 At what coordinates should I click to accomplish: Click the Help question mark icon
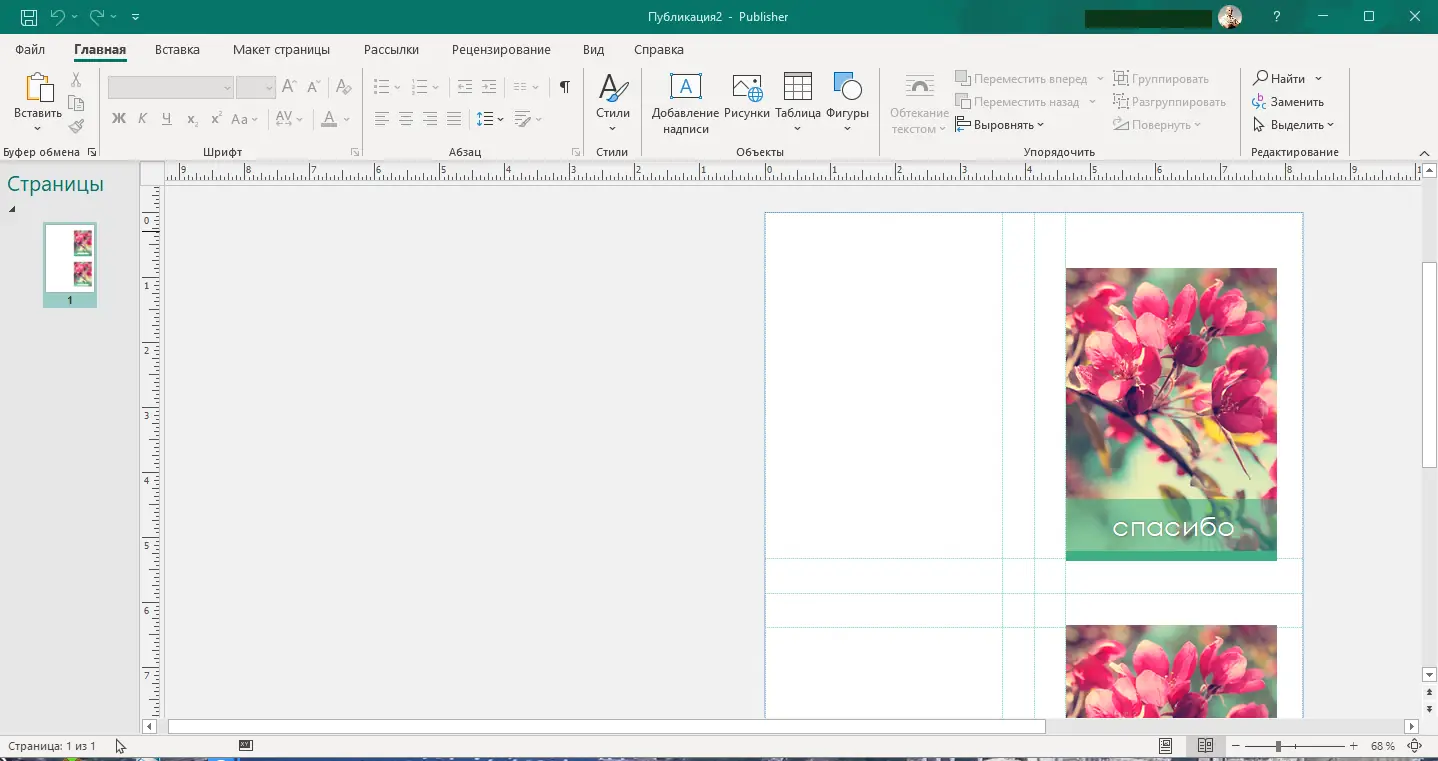[x=1277, y=17]
